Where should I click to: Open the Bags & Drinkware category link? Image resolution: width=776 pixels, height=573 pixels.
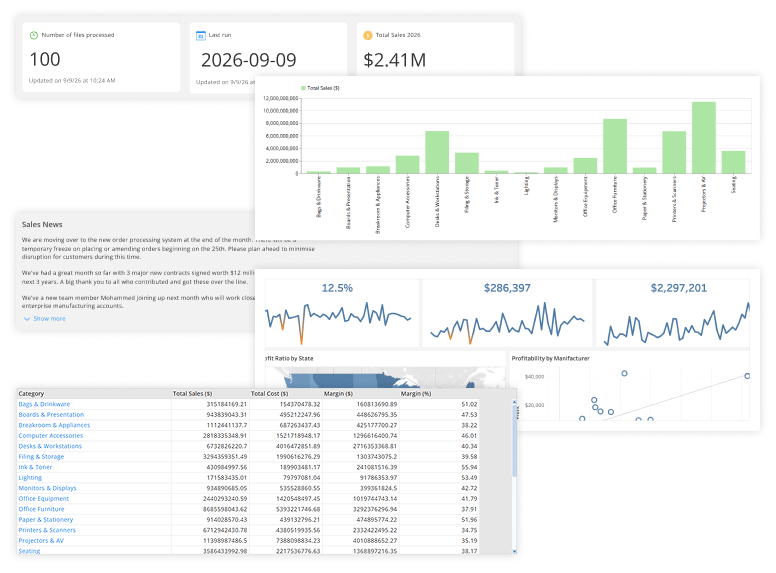(x=44, y=404)
